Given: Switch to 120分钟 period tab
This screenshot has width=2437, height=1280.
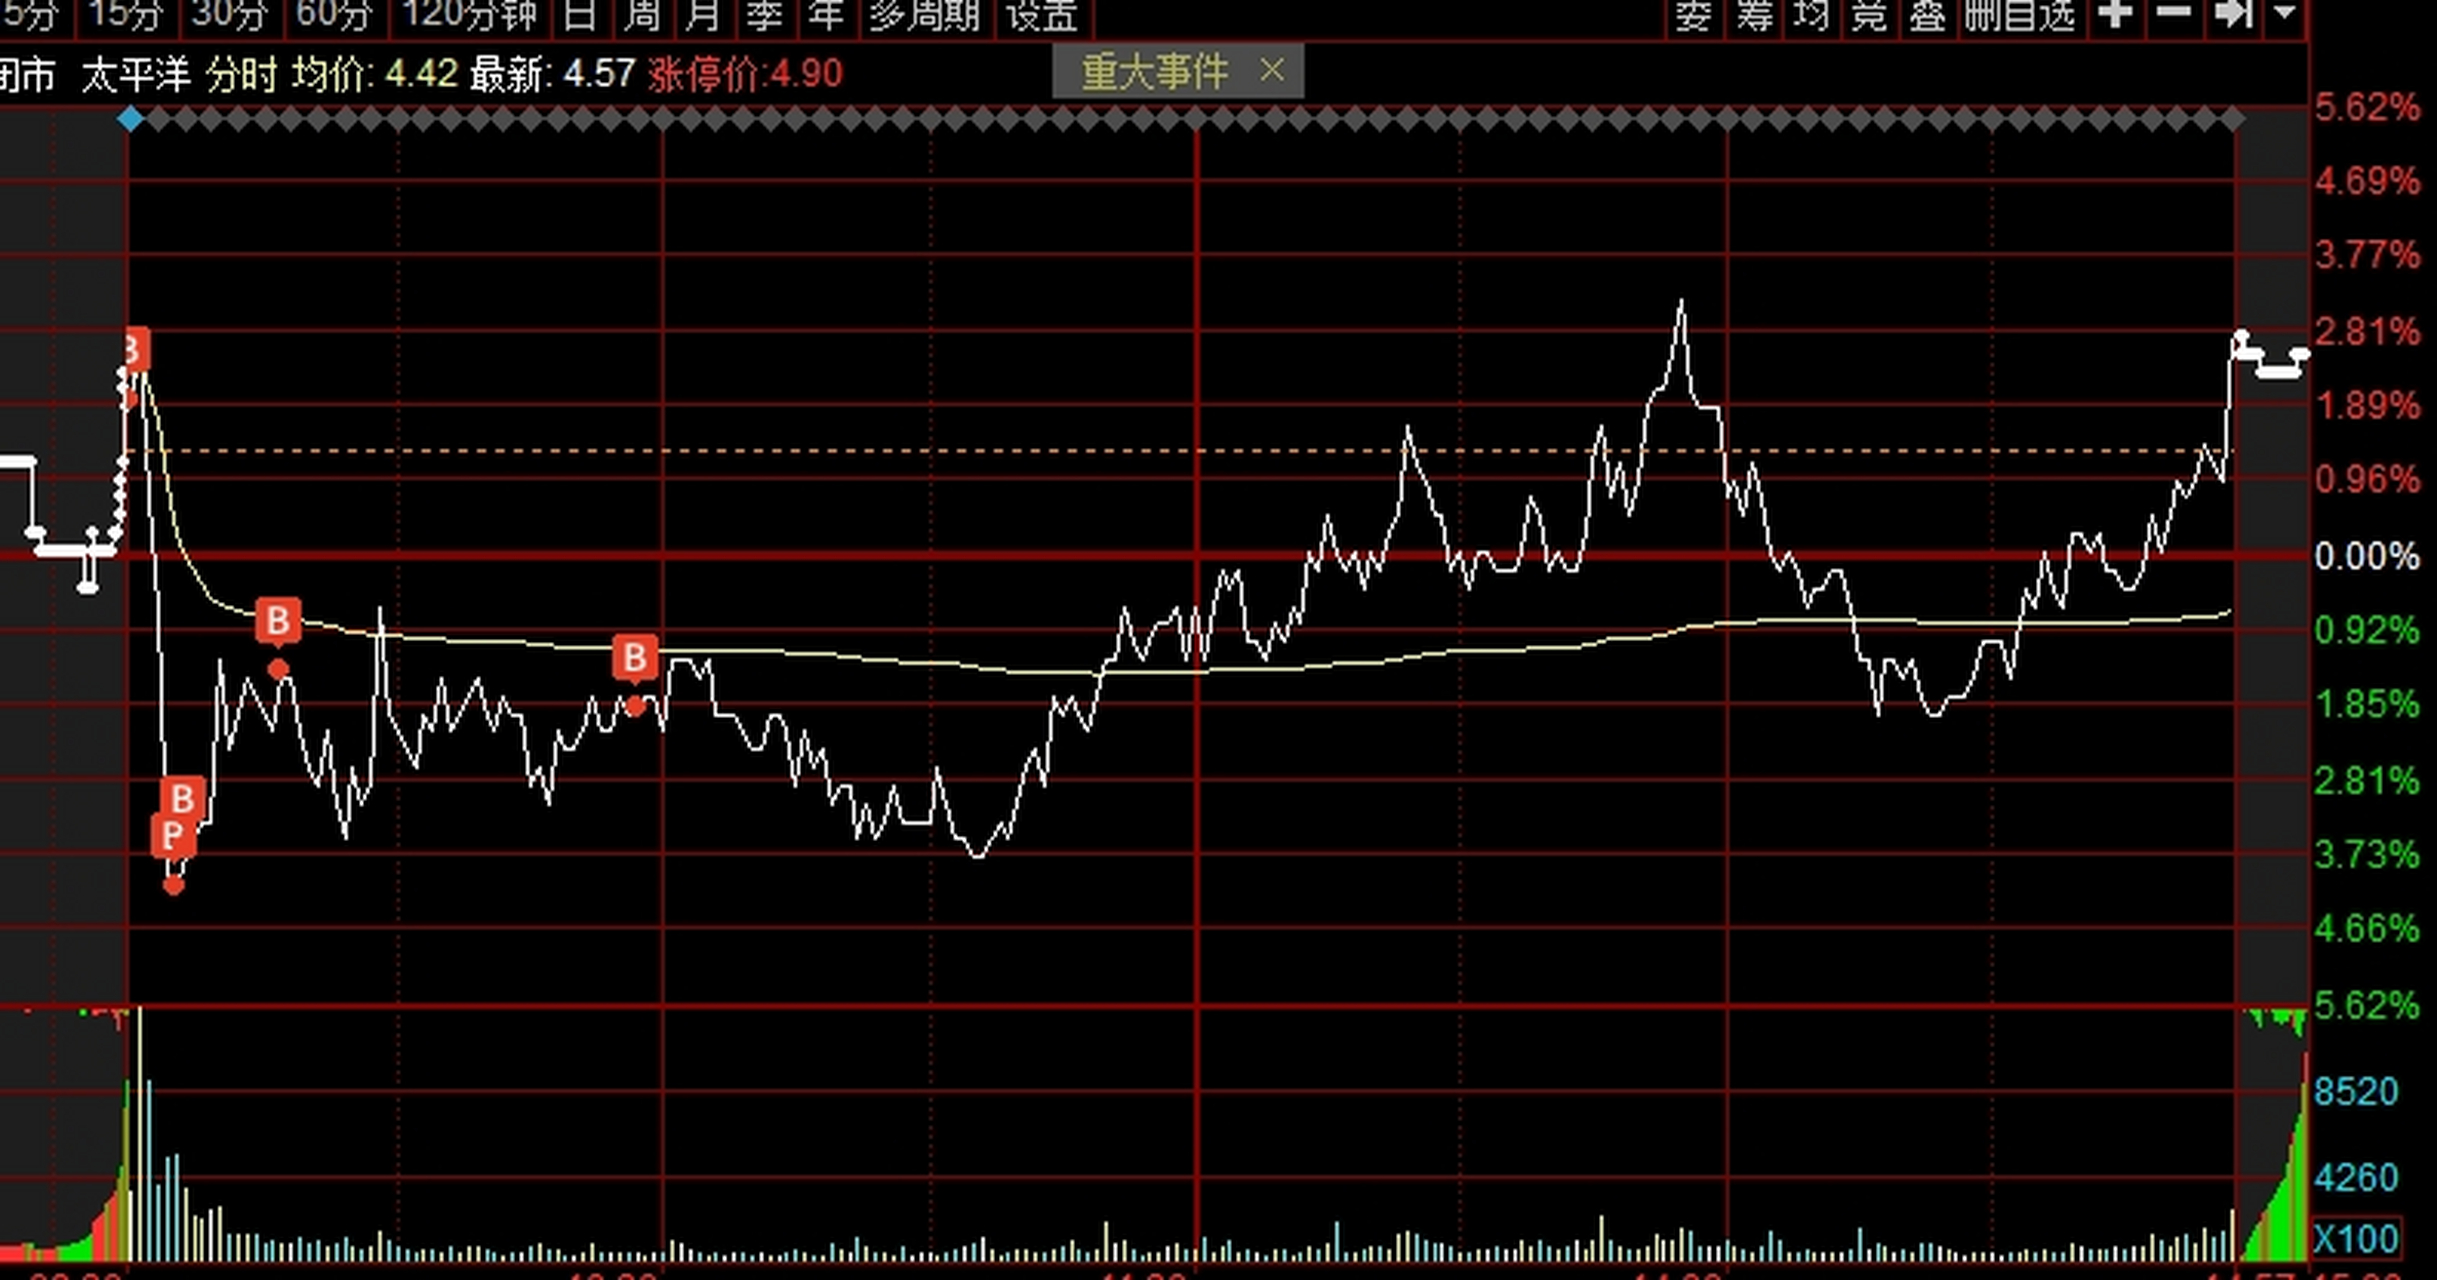Looking at the screenshot, I should click(x=470, y=15).
